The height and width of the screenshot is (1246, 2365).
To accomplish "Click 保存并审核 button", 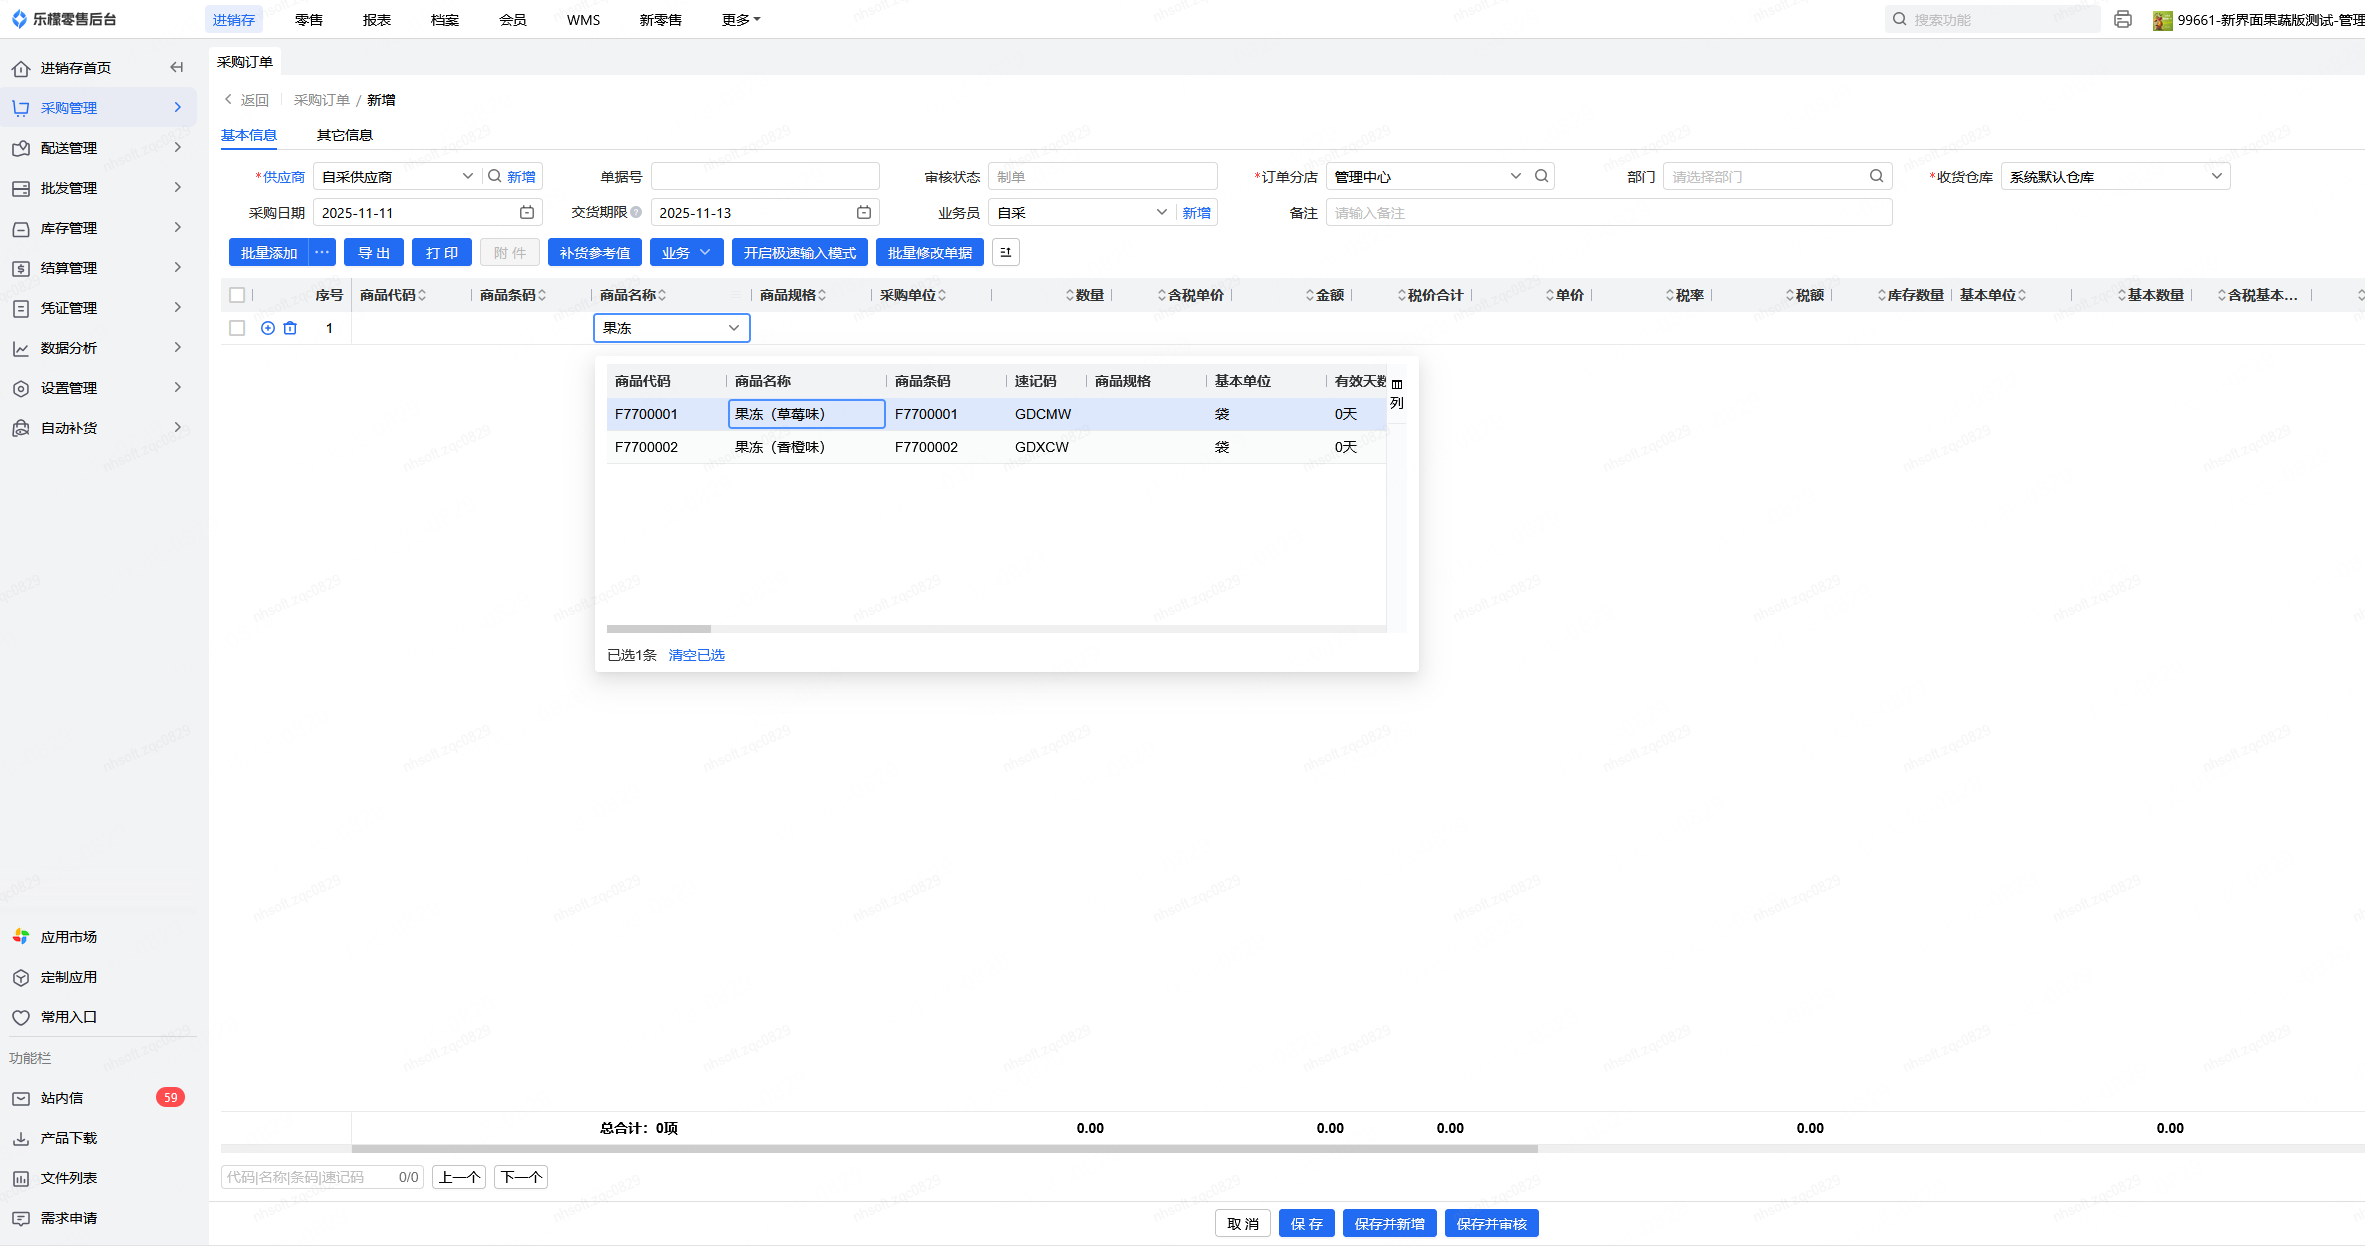I will tap(1491, 1224).
